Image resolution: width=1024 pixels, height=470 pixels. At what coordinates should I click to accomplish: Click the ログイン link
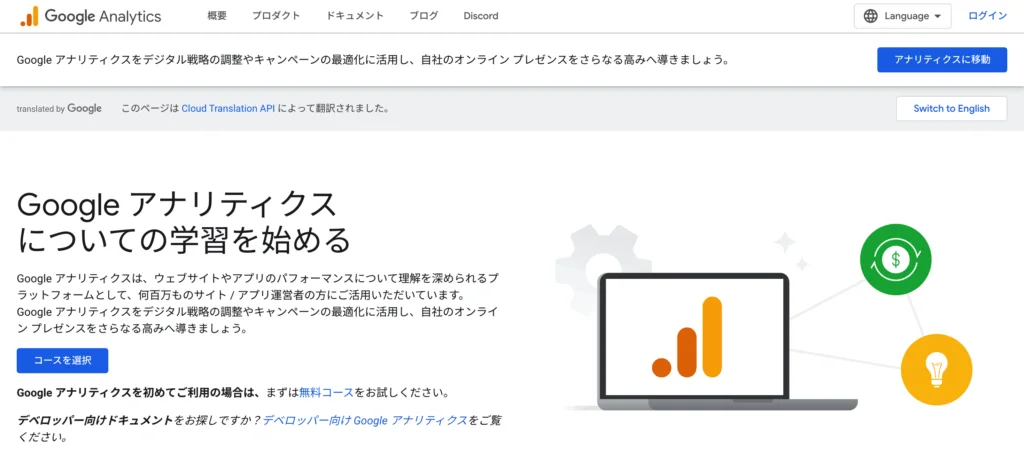(x=987, y=16)
